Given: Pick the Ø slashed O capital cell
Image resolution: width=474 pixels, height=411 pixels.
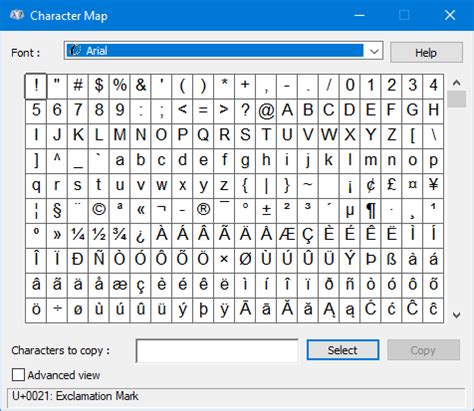Looking at the screenshot, I should (245, 260).
